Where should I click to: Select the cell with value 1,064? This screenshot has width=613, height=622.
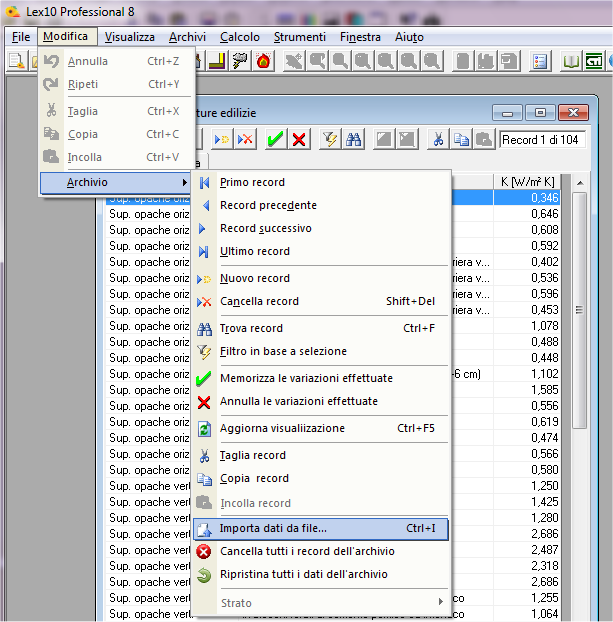pyautogui.click(x=527, y=614)
